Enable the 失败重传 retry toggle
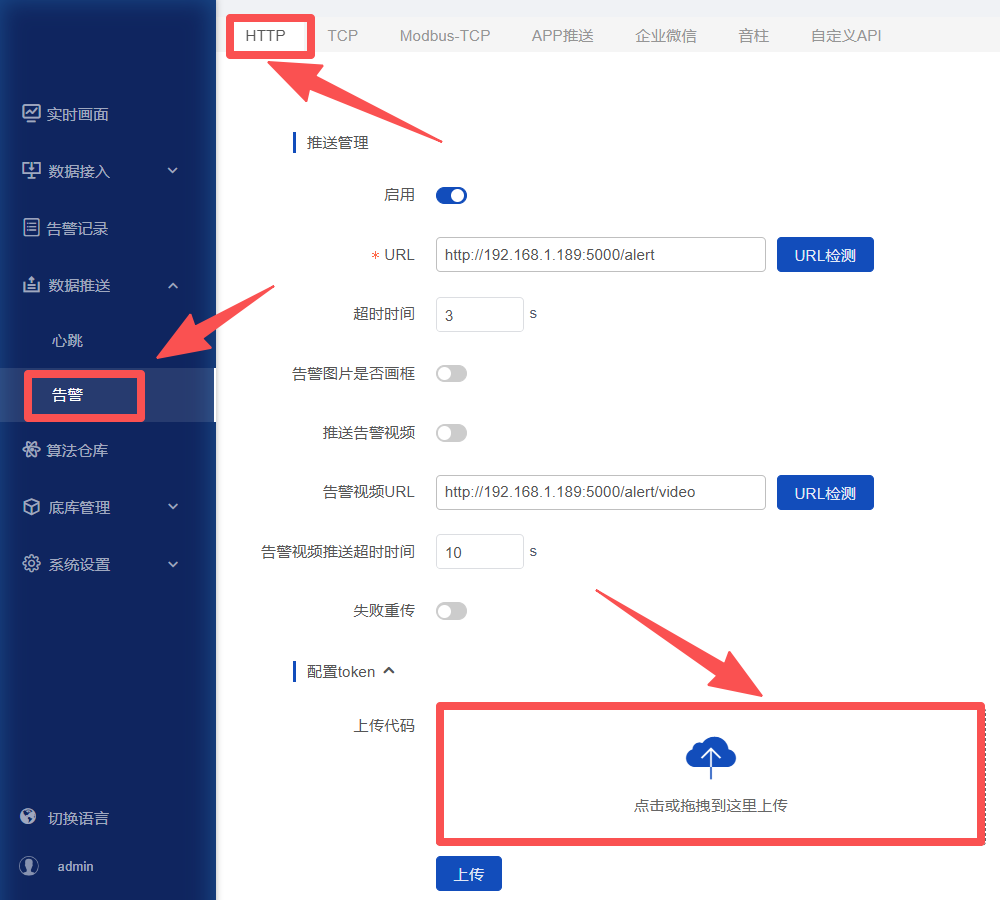This screenshot has width=1000, height=900. (x=451, y=611)
